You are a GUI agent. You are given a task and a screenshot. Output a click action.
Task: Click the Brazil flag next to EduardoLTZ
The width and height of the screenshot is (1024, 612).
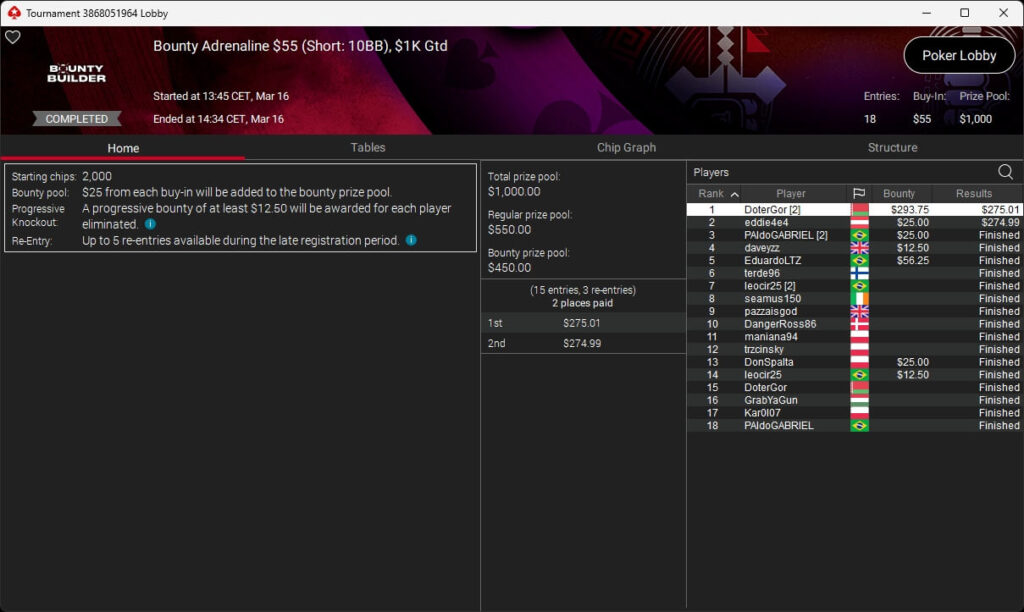(859, 261)
